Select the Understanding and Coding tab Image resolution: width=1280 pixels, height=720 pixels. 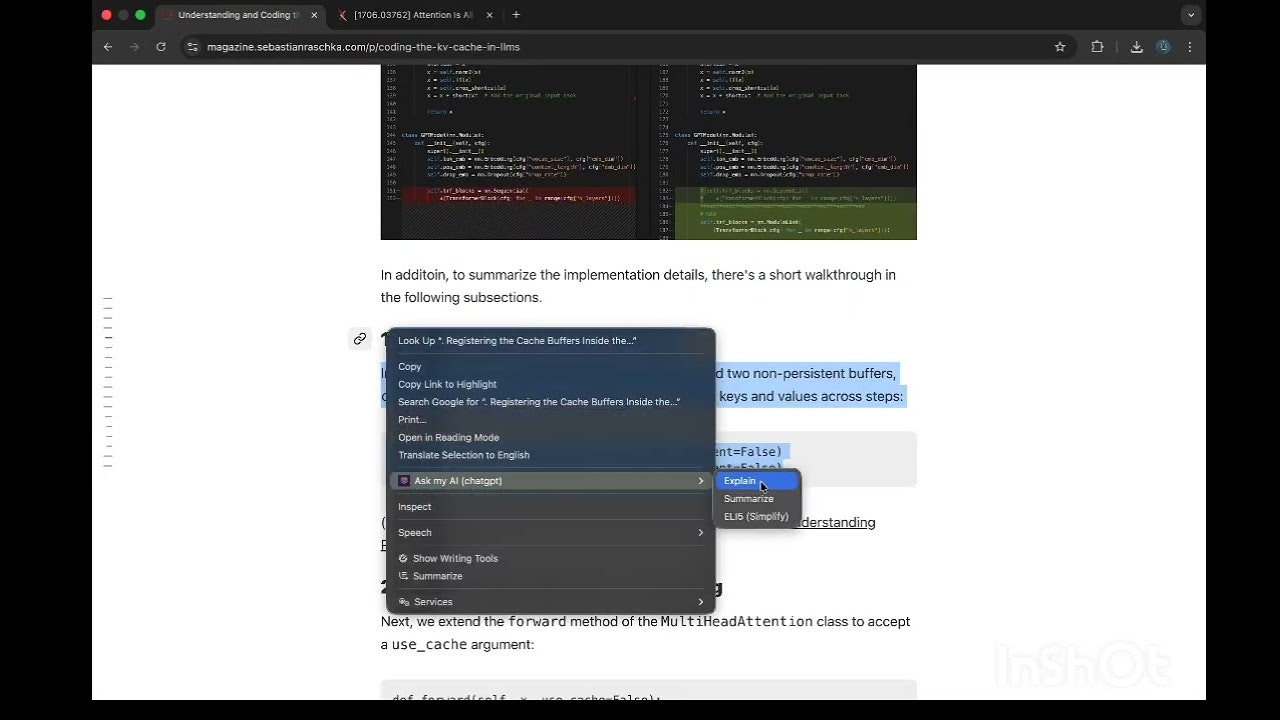tap(240, 15)
